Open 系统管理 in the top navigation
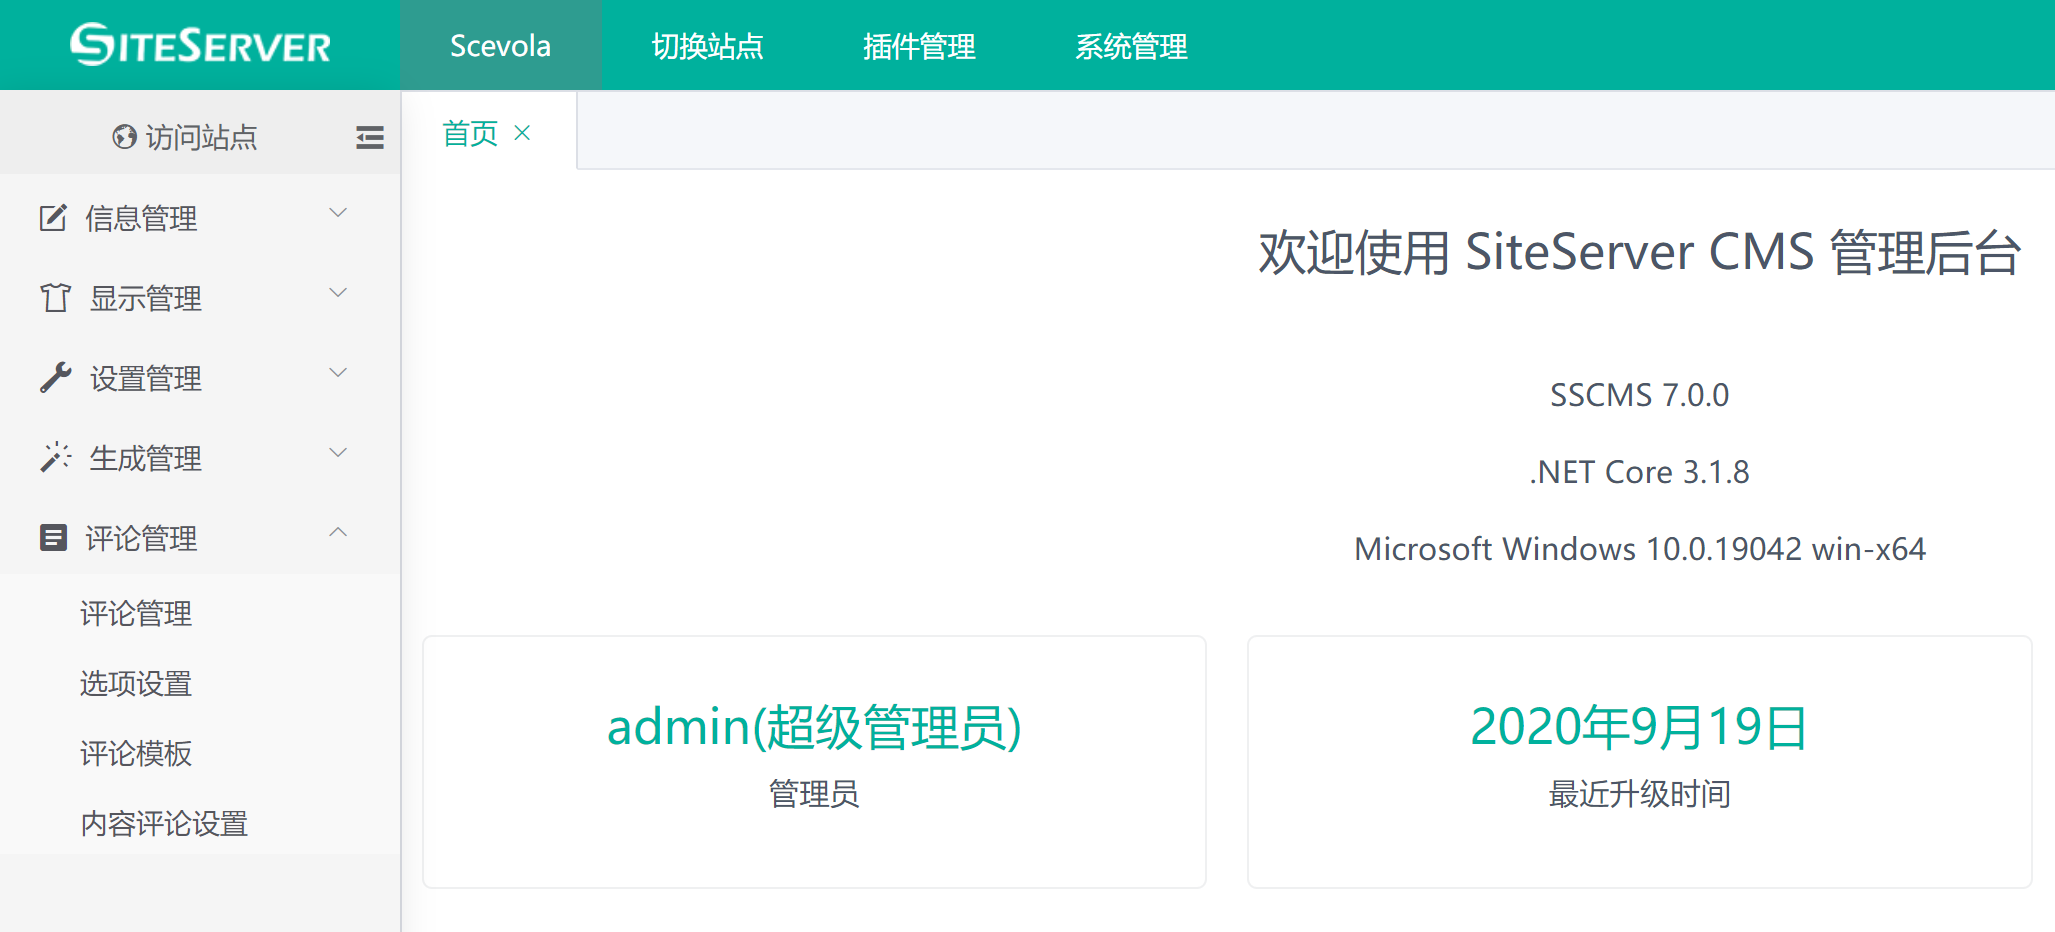 [x=1131, y=46]
